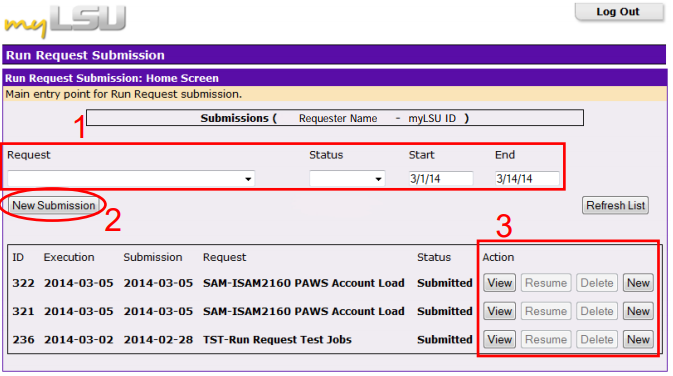Click Resume for submission 321
This screenshot has height=376, width=673.
tap(546, 311)
